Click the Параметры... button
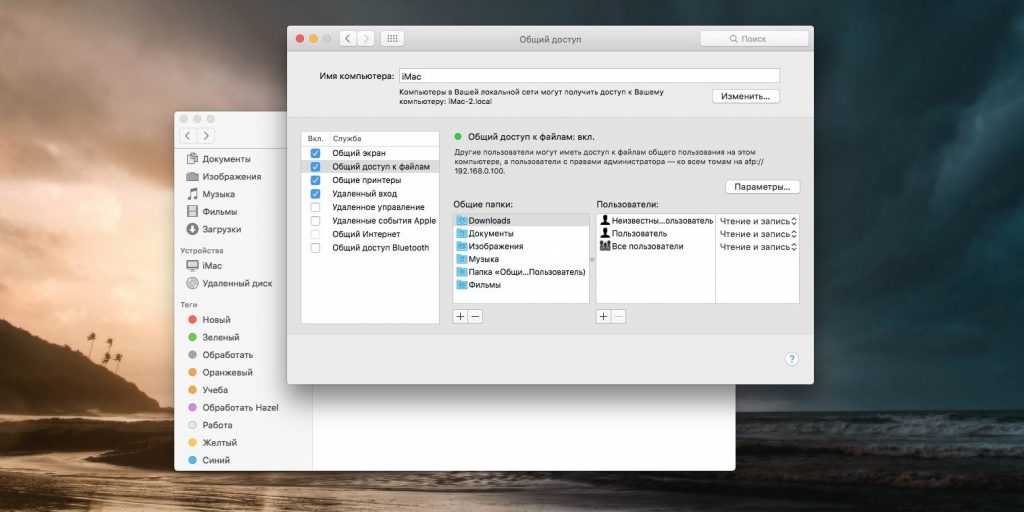 pyautogui.click(x=762, y=187)
